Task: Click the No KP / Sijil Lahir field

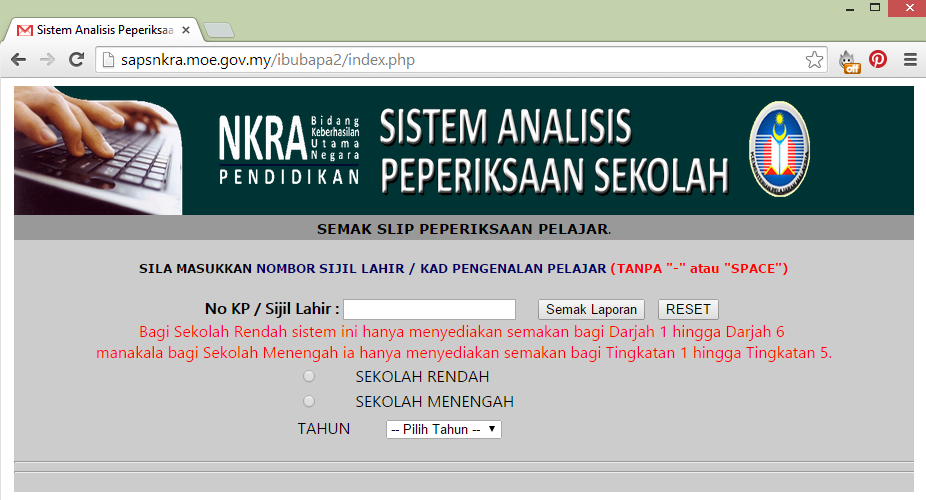Action: pos(429,309)
